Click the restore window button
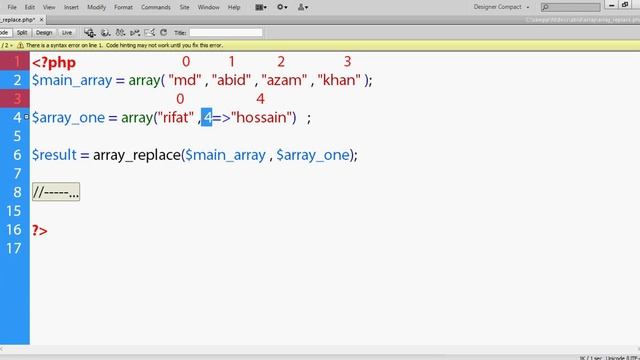 click(x=625, y=5)
